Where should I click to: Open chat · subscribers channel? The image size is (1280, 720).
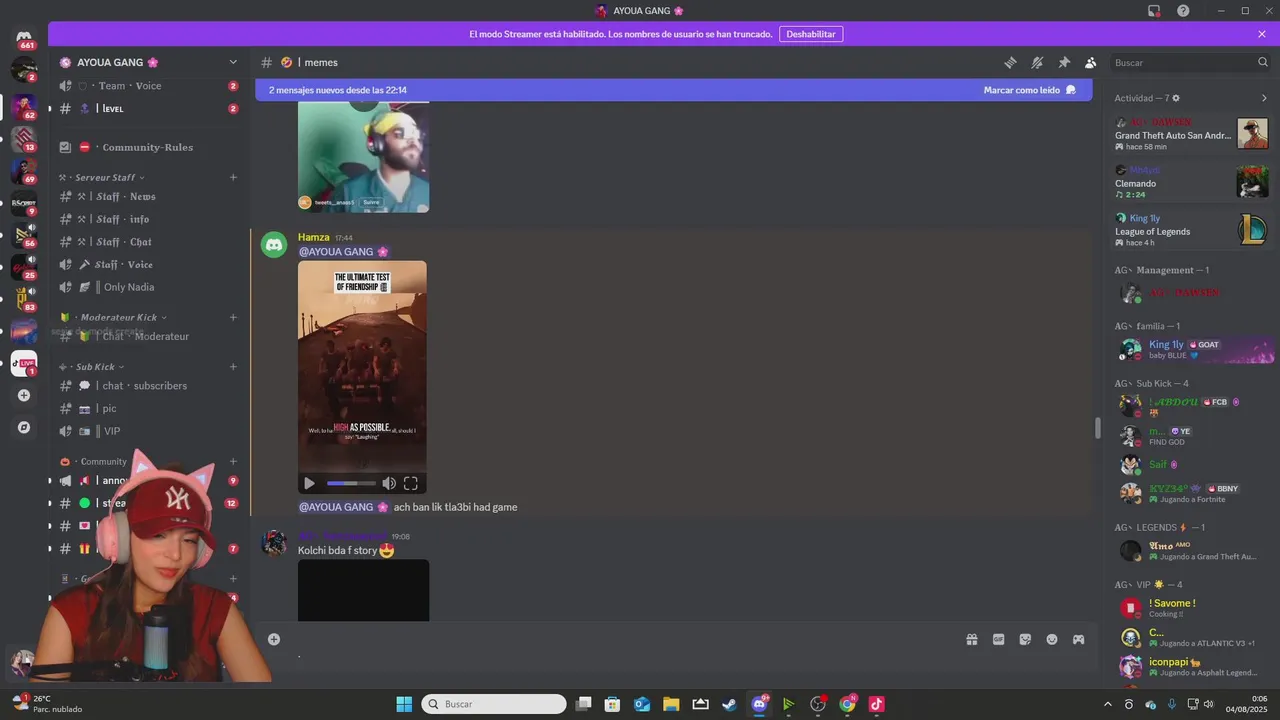149,386
